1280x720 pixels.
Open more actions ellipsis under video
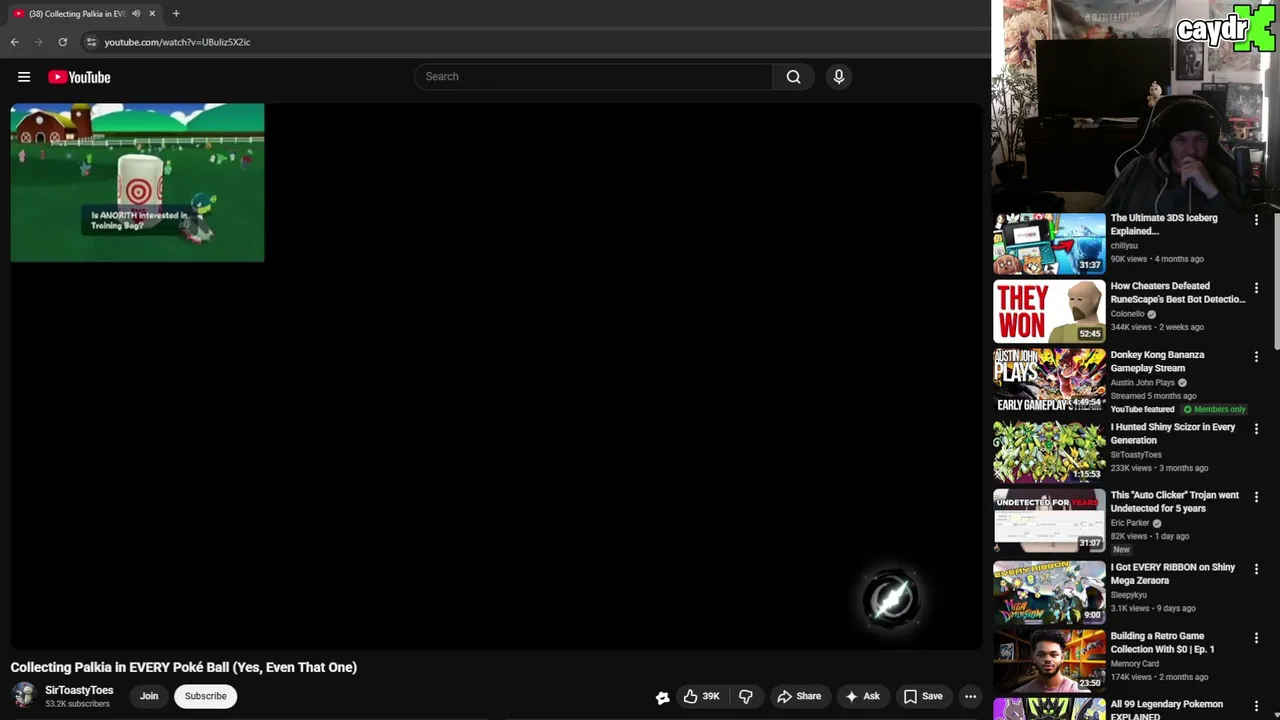(x=970, y=696)
